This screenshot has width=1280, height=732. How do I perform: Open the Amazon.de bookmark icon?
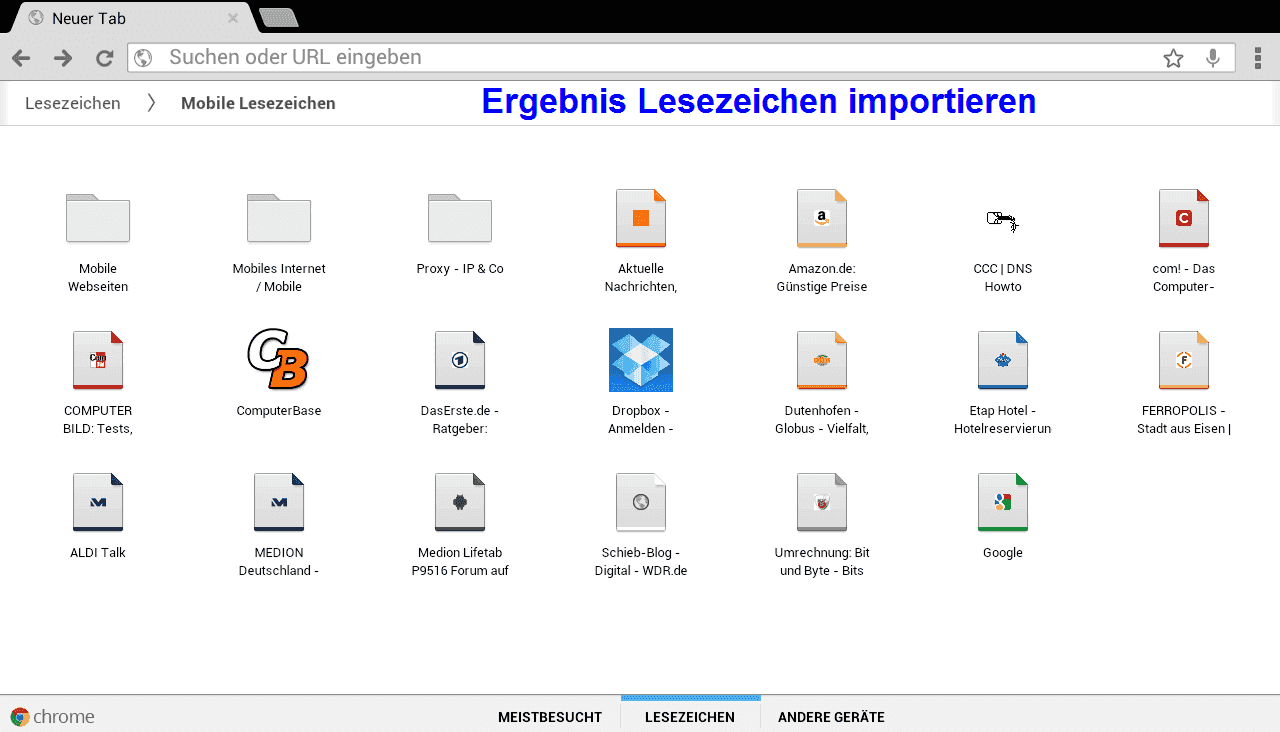(x=822, y=217)
